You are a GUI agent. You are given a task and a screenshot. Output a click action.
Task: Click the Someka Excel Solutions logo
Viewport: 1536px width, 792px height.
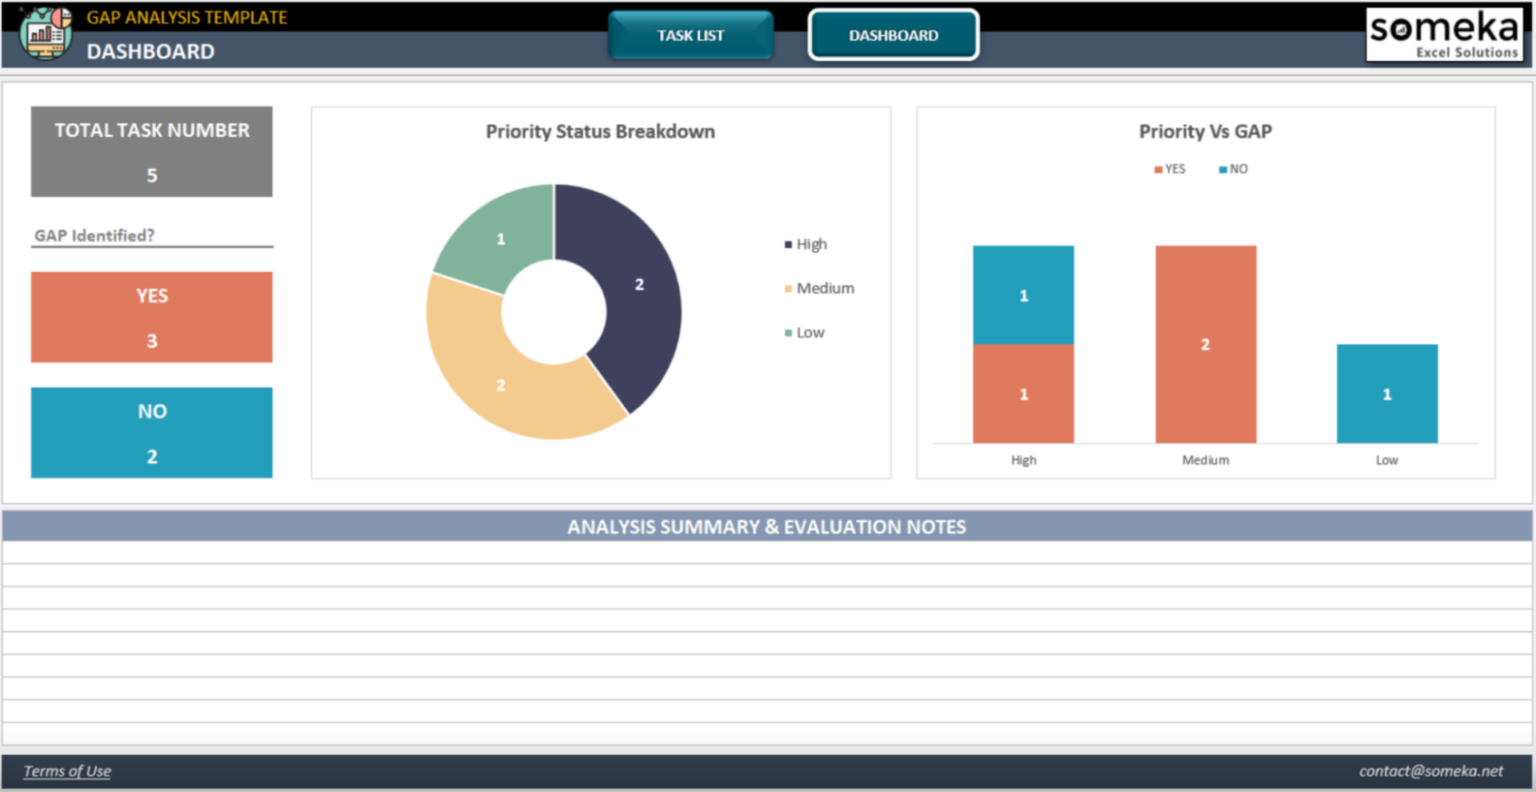click(1444, 33)
